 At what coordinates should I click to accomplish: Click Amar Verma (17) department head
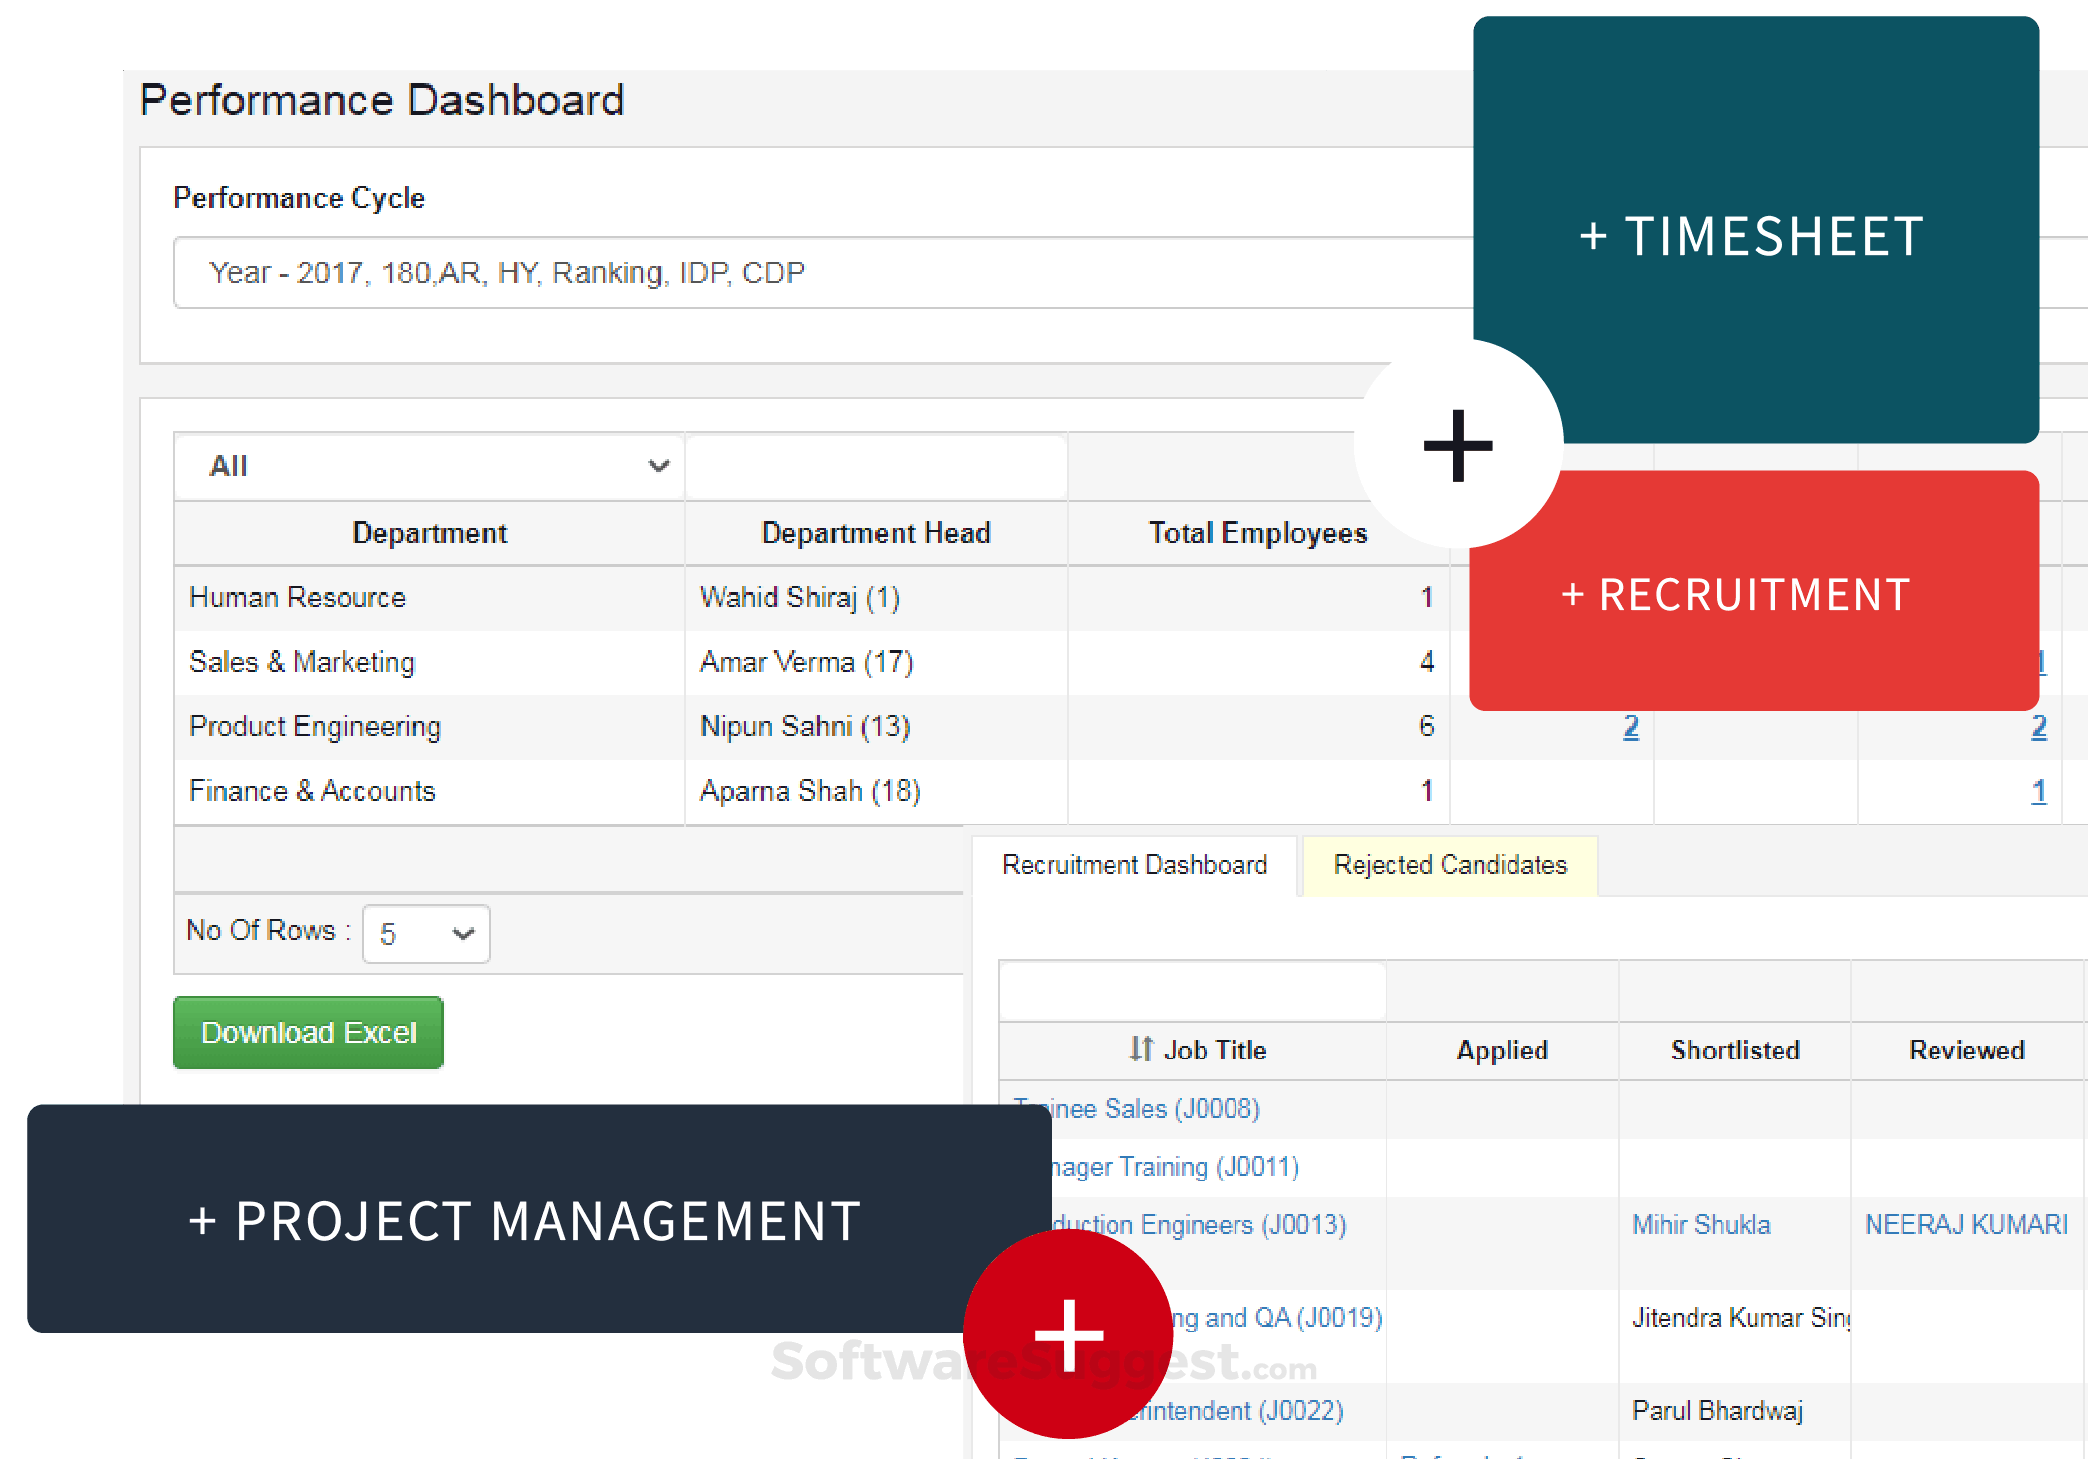[806, 662]
